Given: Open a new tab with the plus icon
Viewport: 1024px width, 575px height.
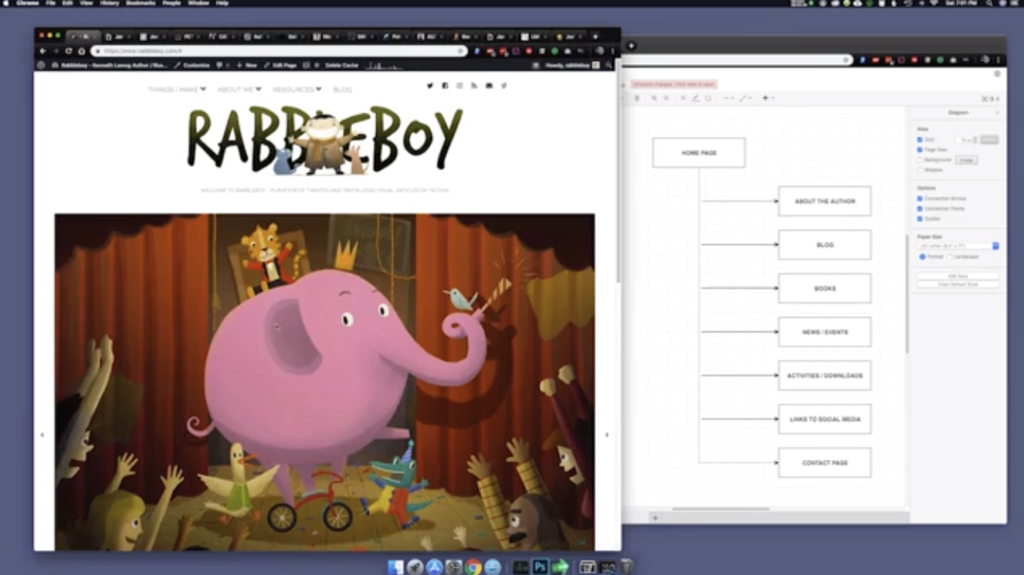Looking at the screenshot, I should [x=595, y=37].
